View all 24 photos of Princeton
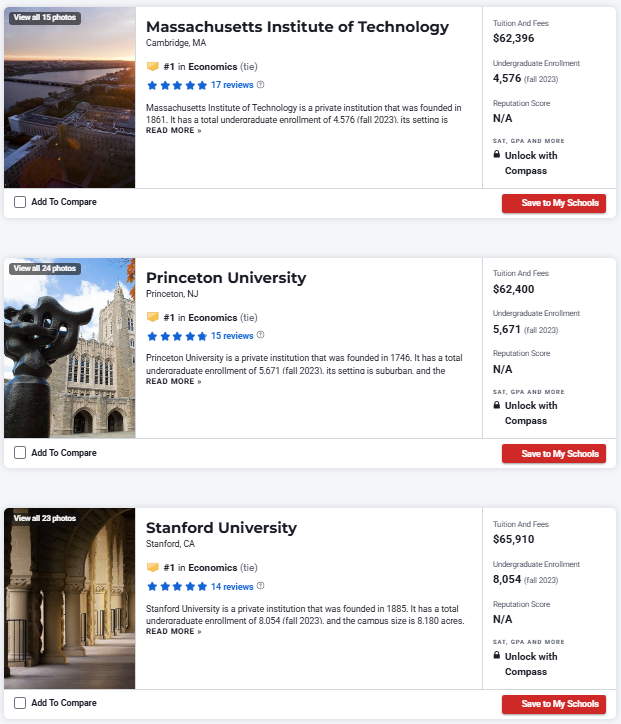 (x=45, y=268)
